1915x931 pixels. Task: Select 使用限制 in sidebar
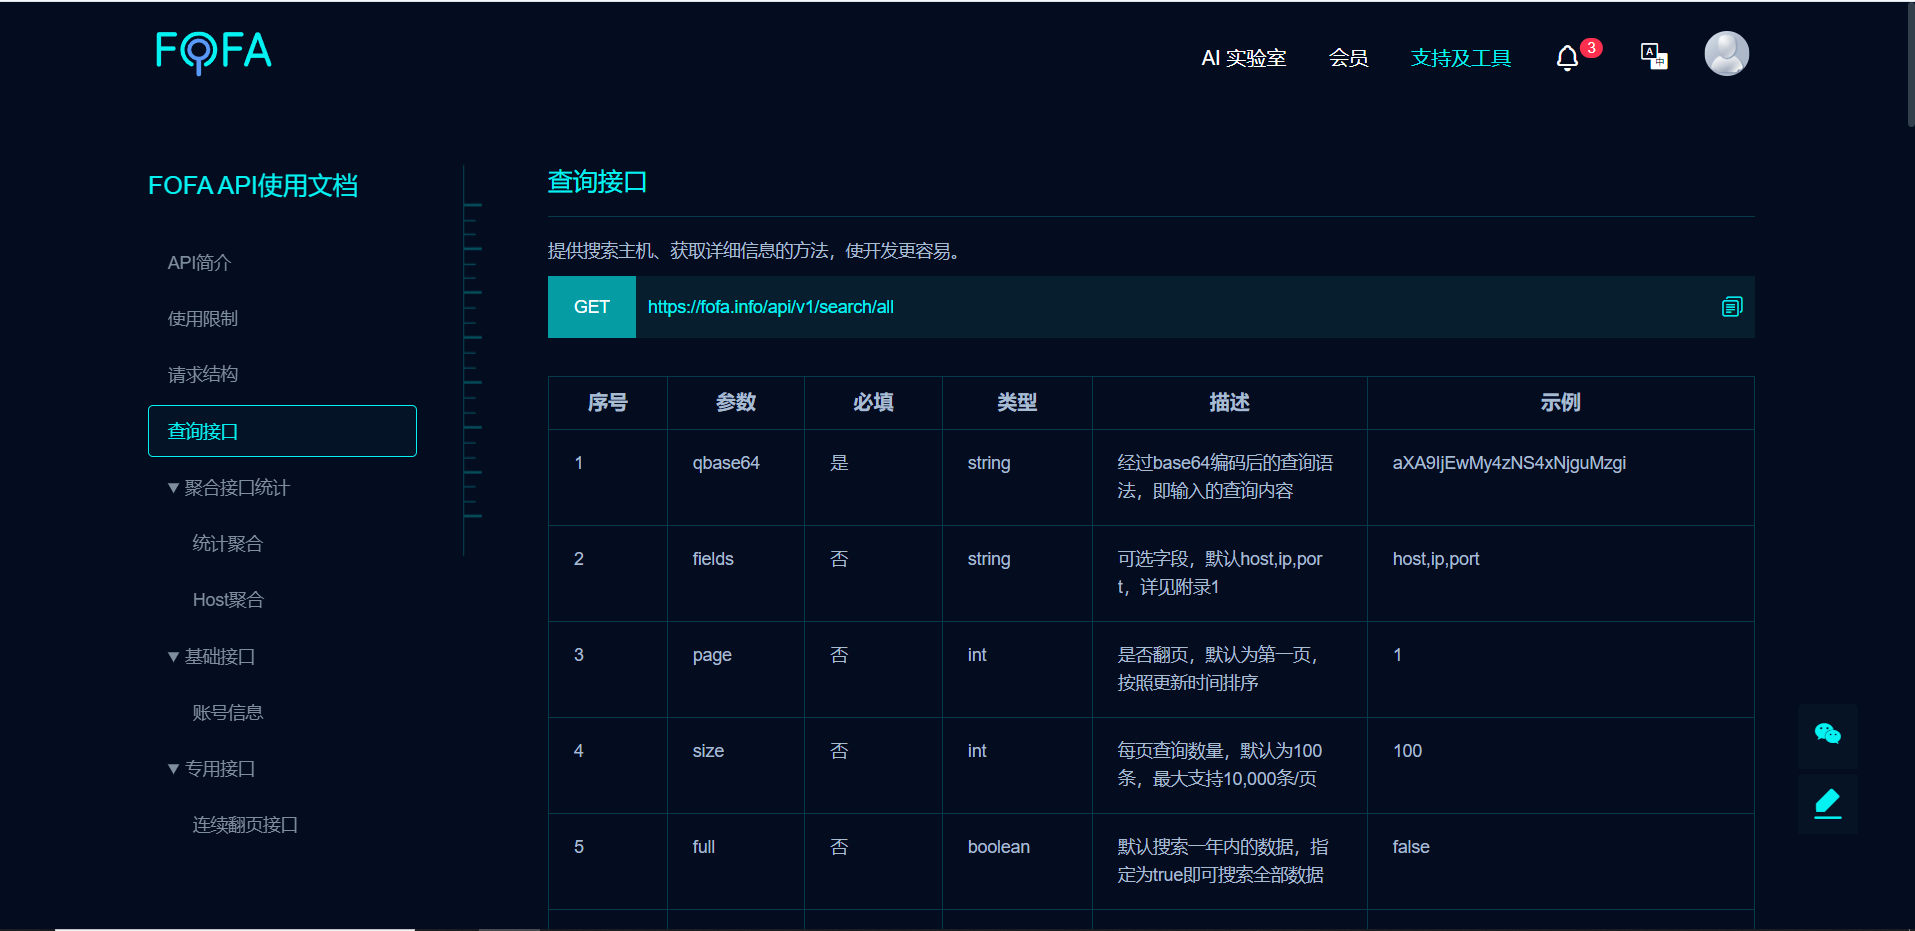203,319
